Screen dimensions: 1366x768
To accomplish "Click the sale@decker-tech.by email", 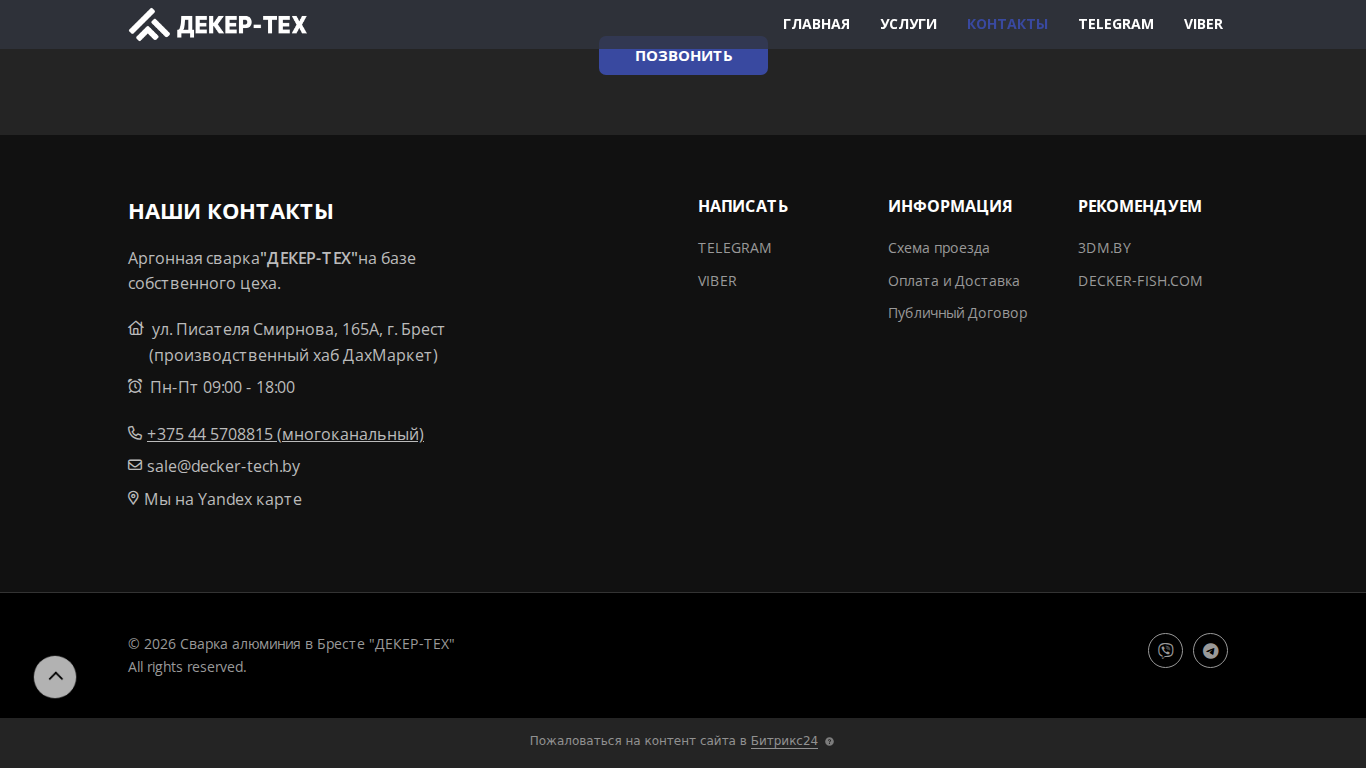I will 223,466.
